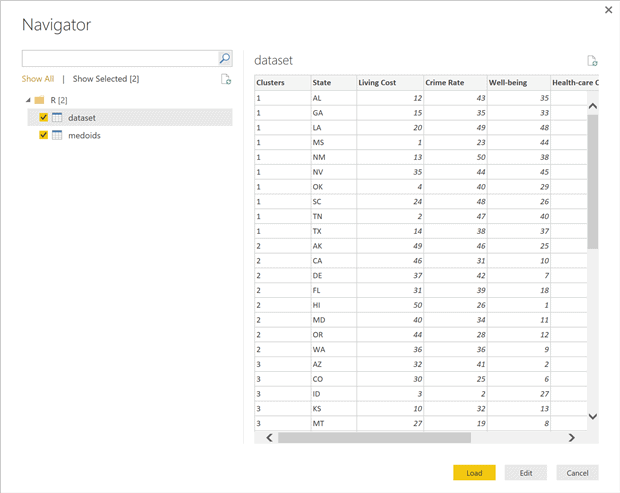Switch to Show All view

(38, 78)
